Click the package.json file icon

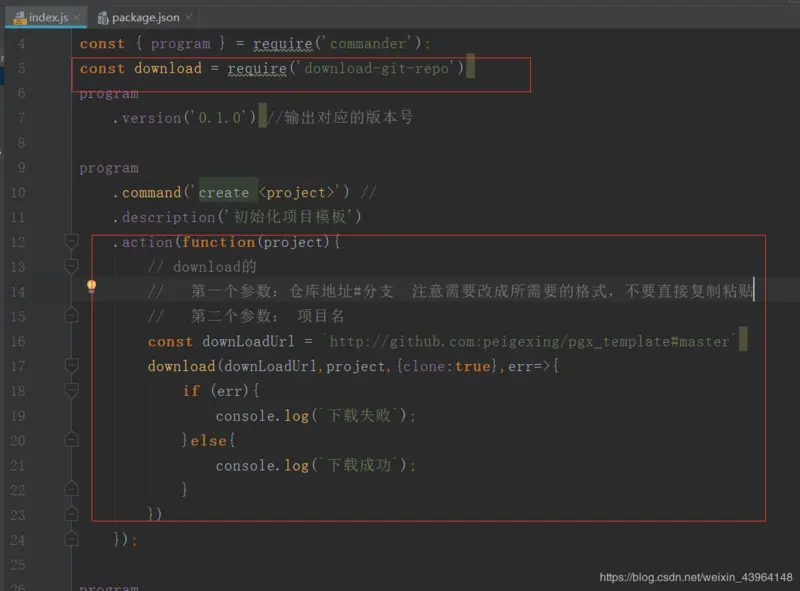(x=103, y=18)
